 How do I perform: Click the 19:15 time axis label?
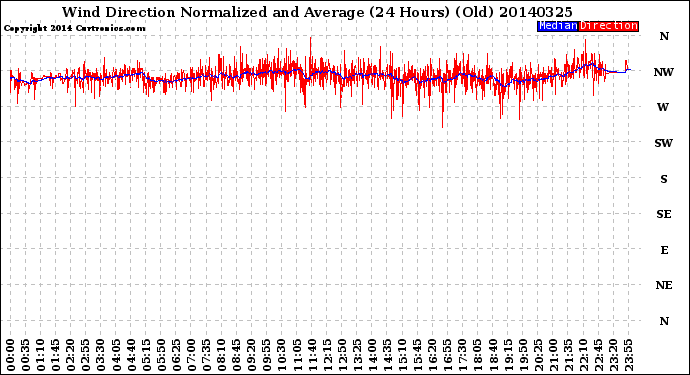pos(508,355)
